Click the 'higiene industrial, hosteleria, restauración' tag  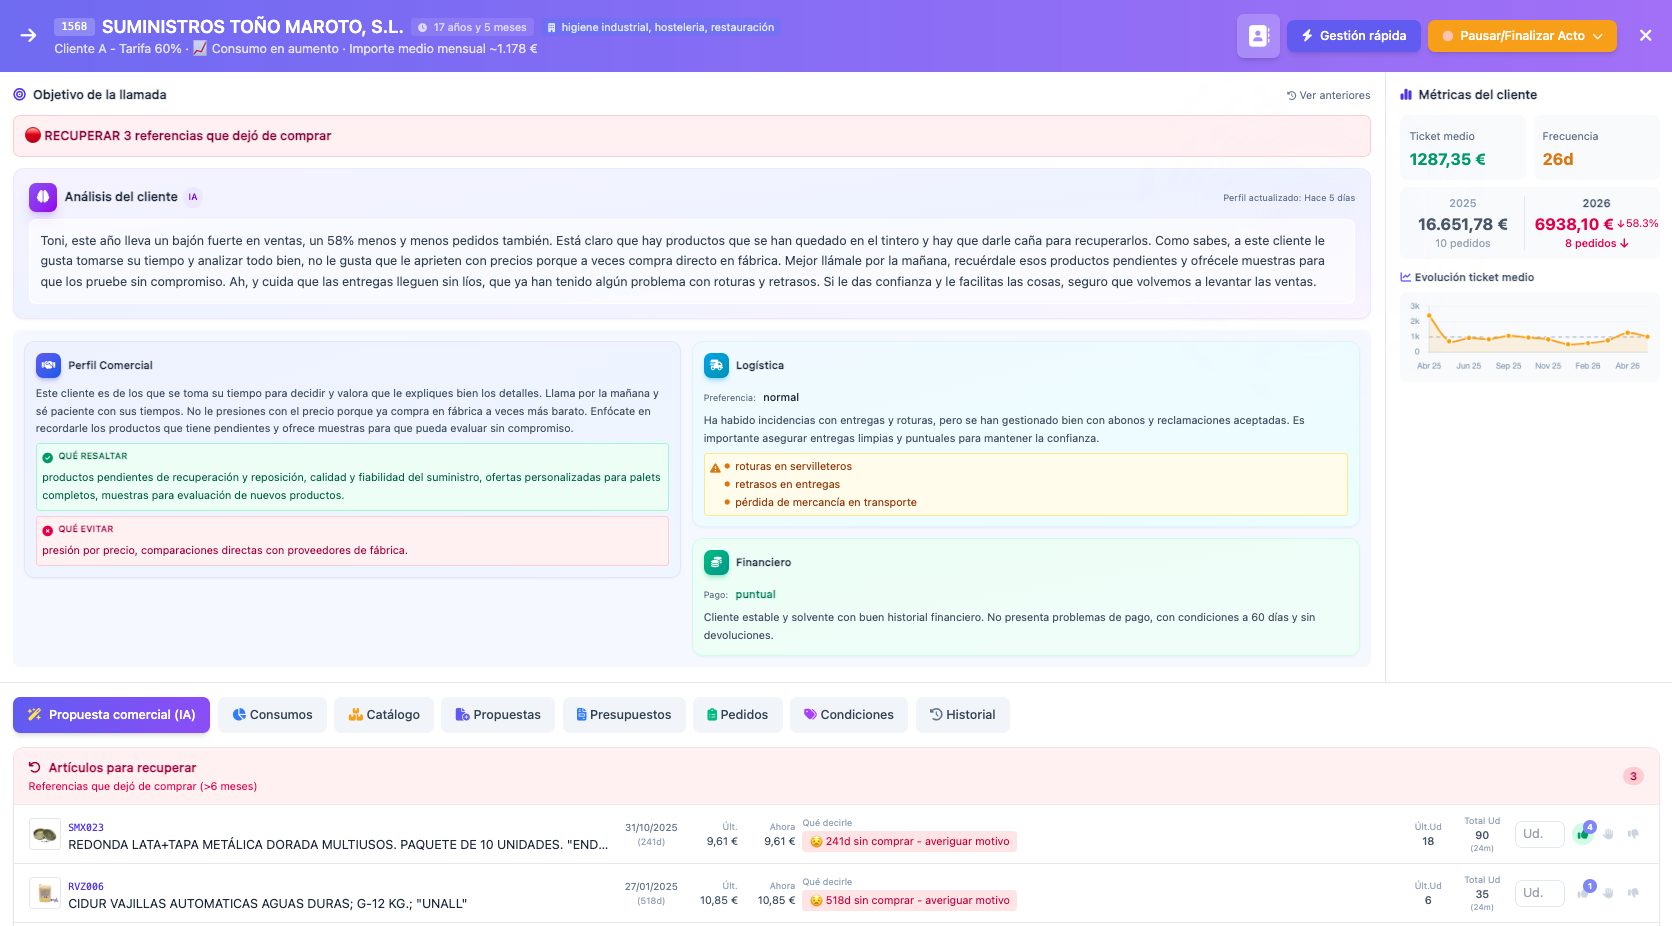(x=660, y=27)
